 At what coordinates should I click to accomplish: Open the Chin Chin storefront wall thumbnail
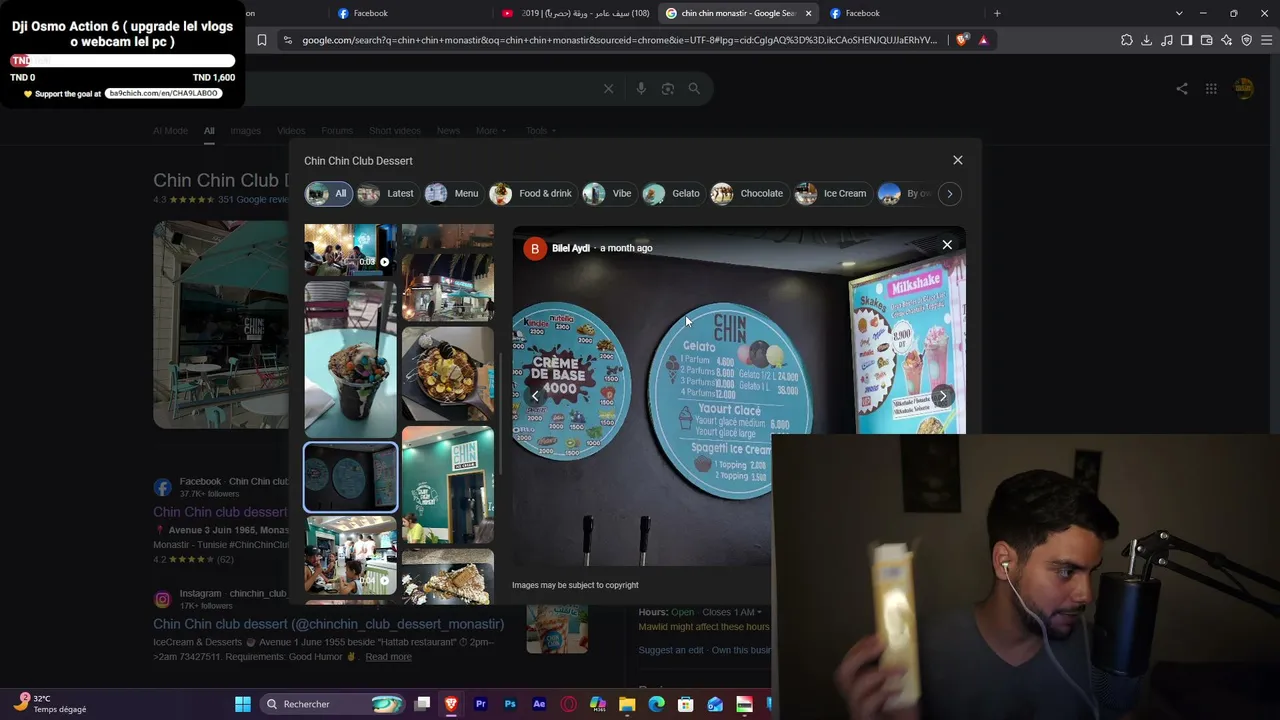(x=447, y=486)
